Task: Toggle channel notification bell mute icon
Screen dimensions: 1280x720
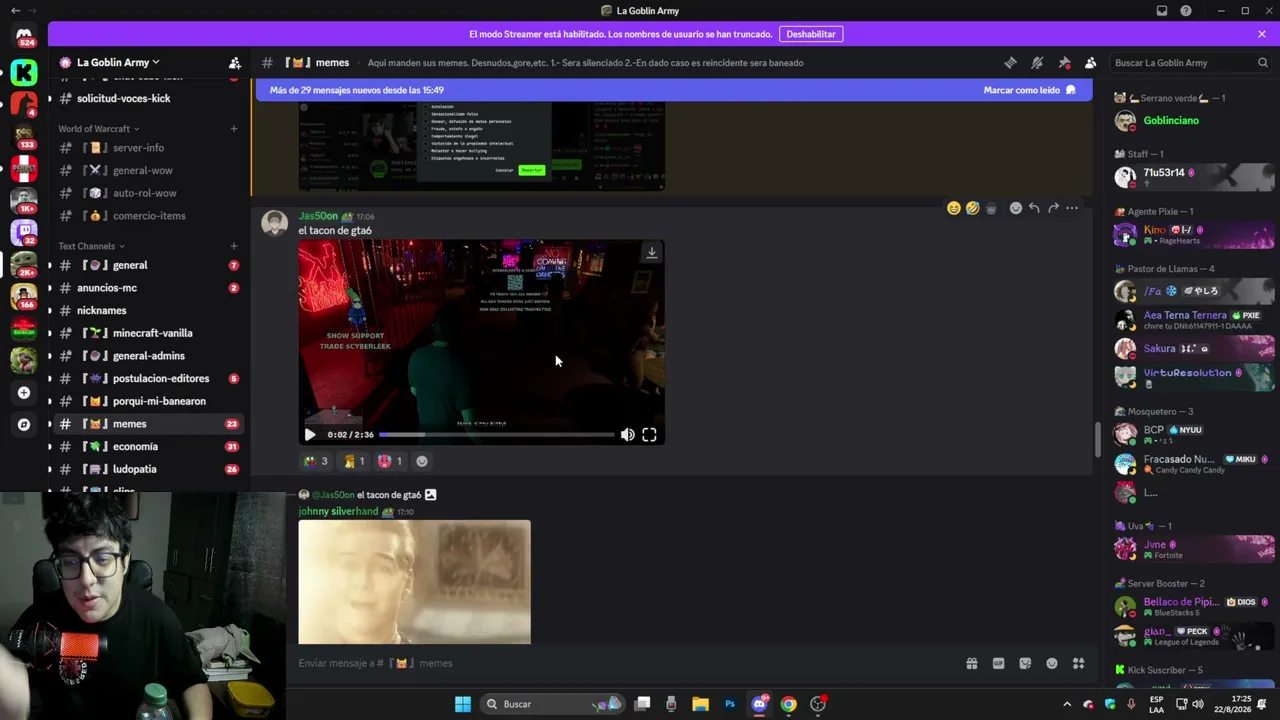Action: [x=1037, y=62]
